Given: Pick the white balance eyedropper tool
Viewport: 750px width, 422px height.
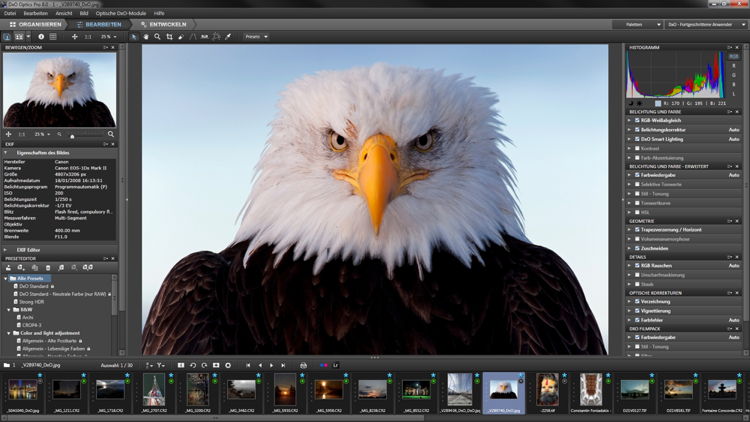Looking at the screenshot, I should click(x=227, y=37).
